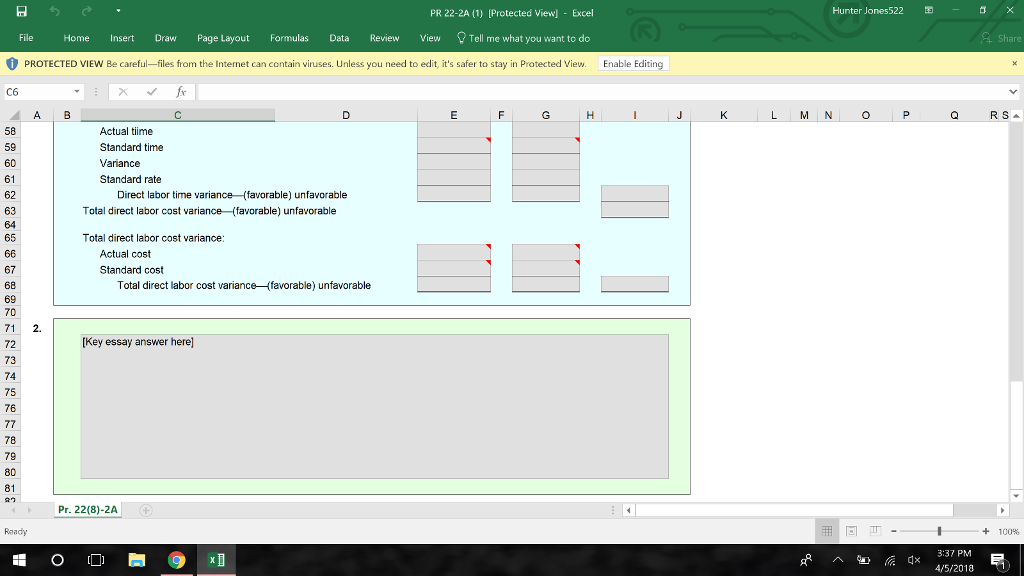
Task: Click the Key essay answer text box
Action: coord(374,406)
